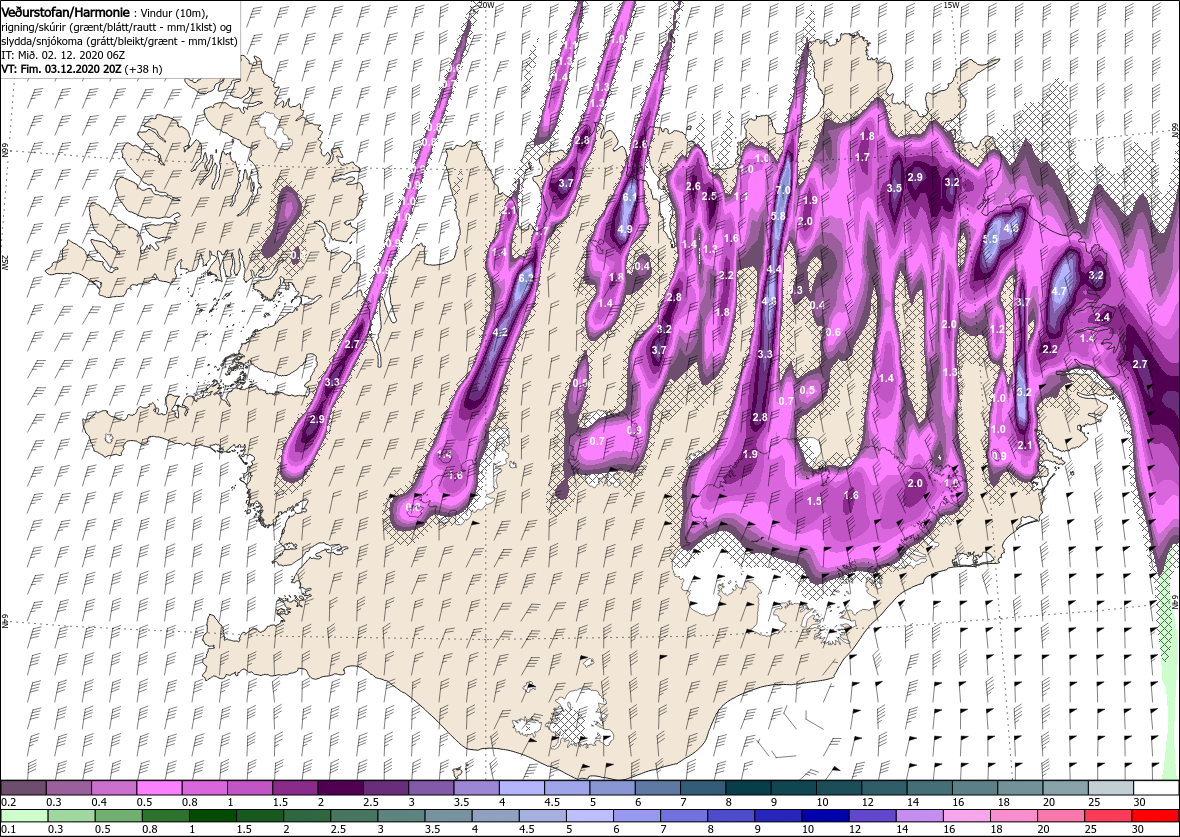Click the '4.7' precipitation value on map
The height and width of the screenshot is (837, 1180).
1059,291
